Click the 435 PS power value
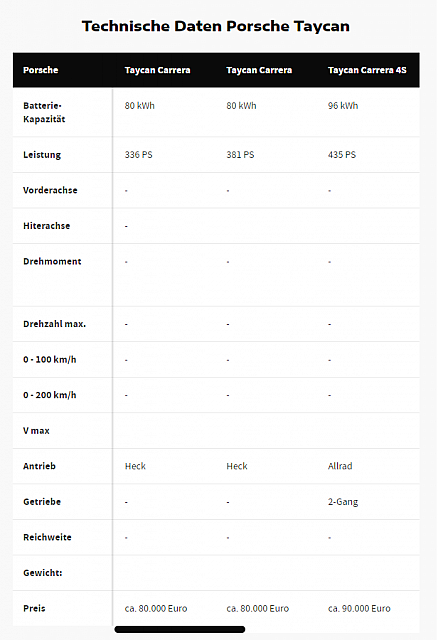Screen dimensions: 438x640 342,155
